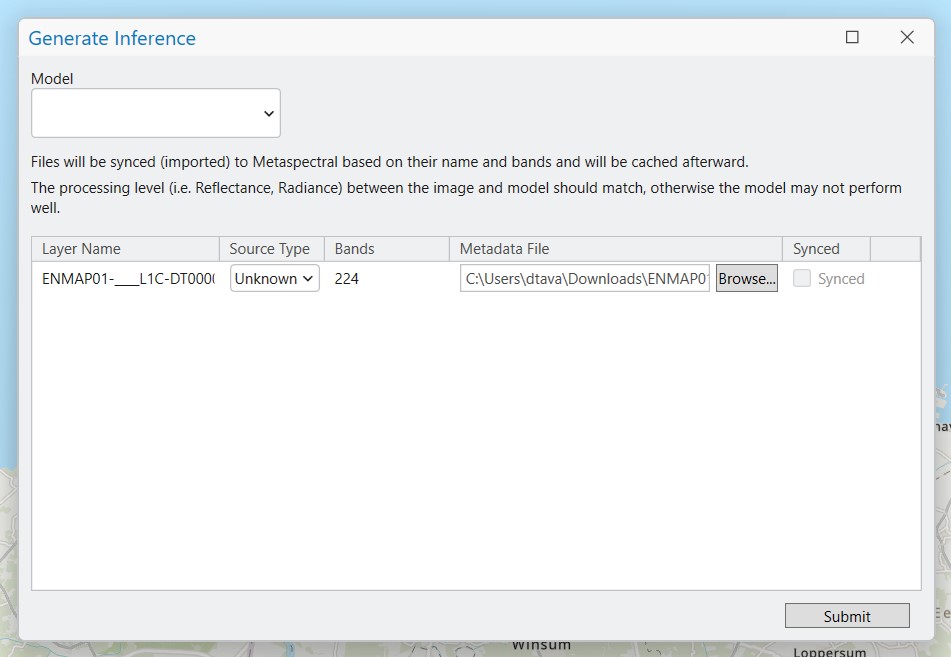Click the Source Type column header
This screenshot has height=657, width=951.
click(x=270, y=249)
